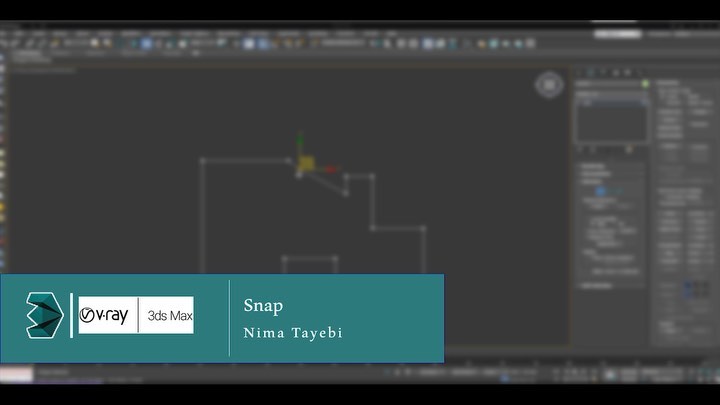Click the yellowish Configure Modifier Sets icon
Viewport: 720px width, 405px height.
629,150
